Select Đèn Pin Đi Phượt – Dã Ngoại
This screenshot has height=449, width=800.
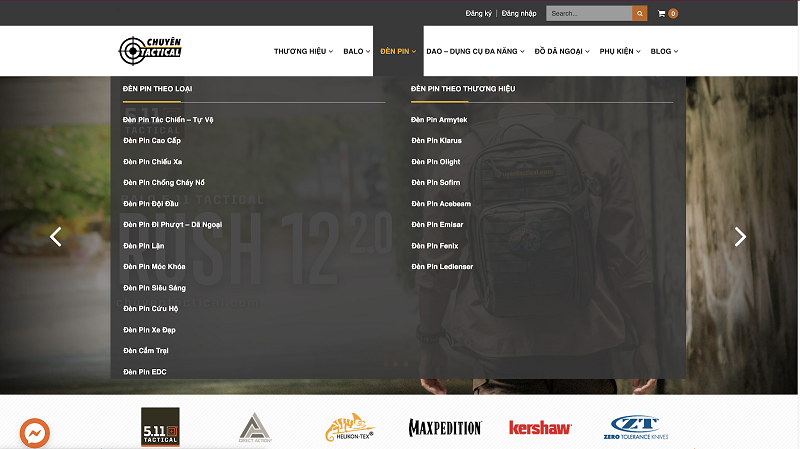172,224
